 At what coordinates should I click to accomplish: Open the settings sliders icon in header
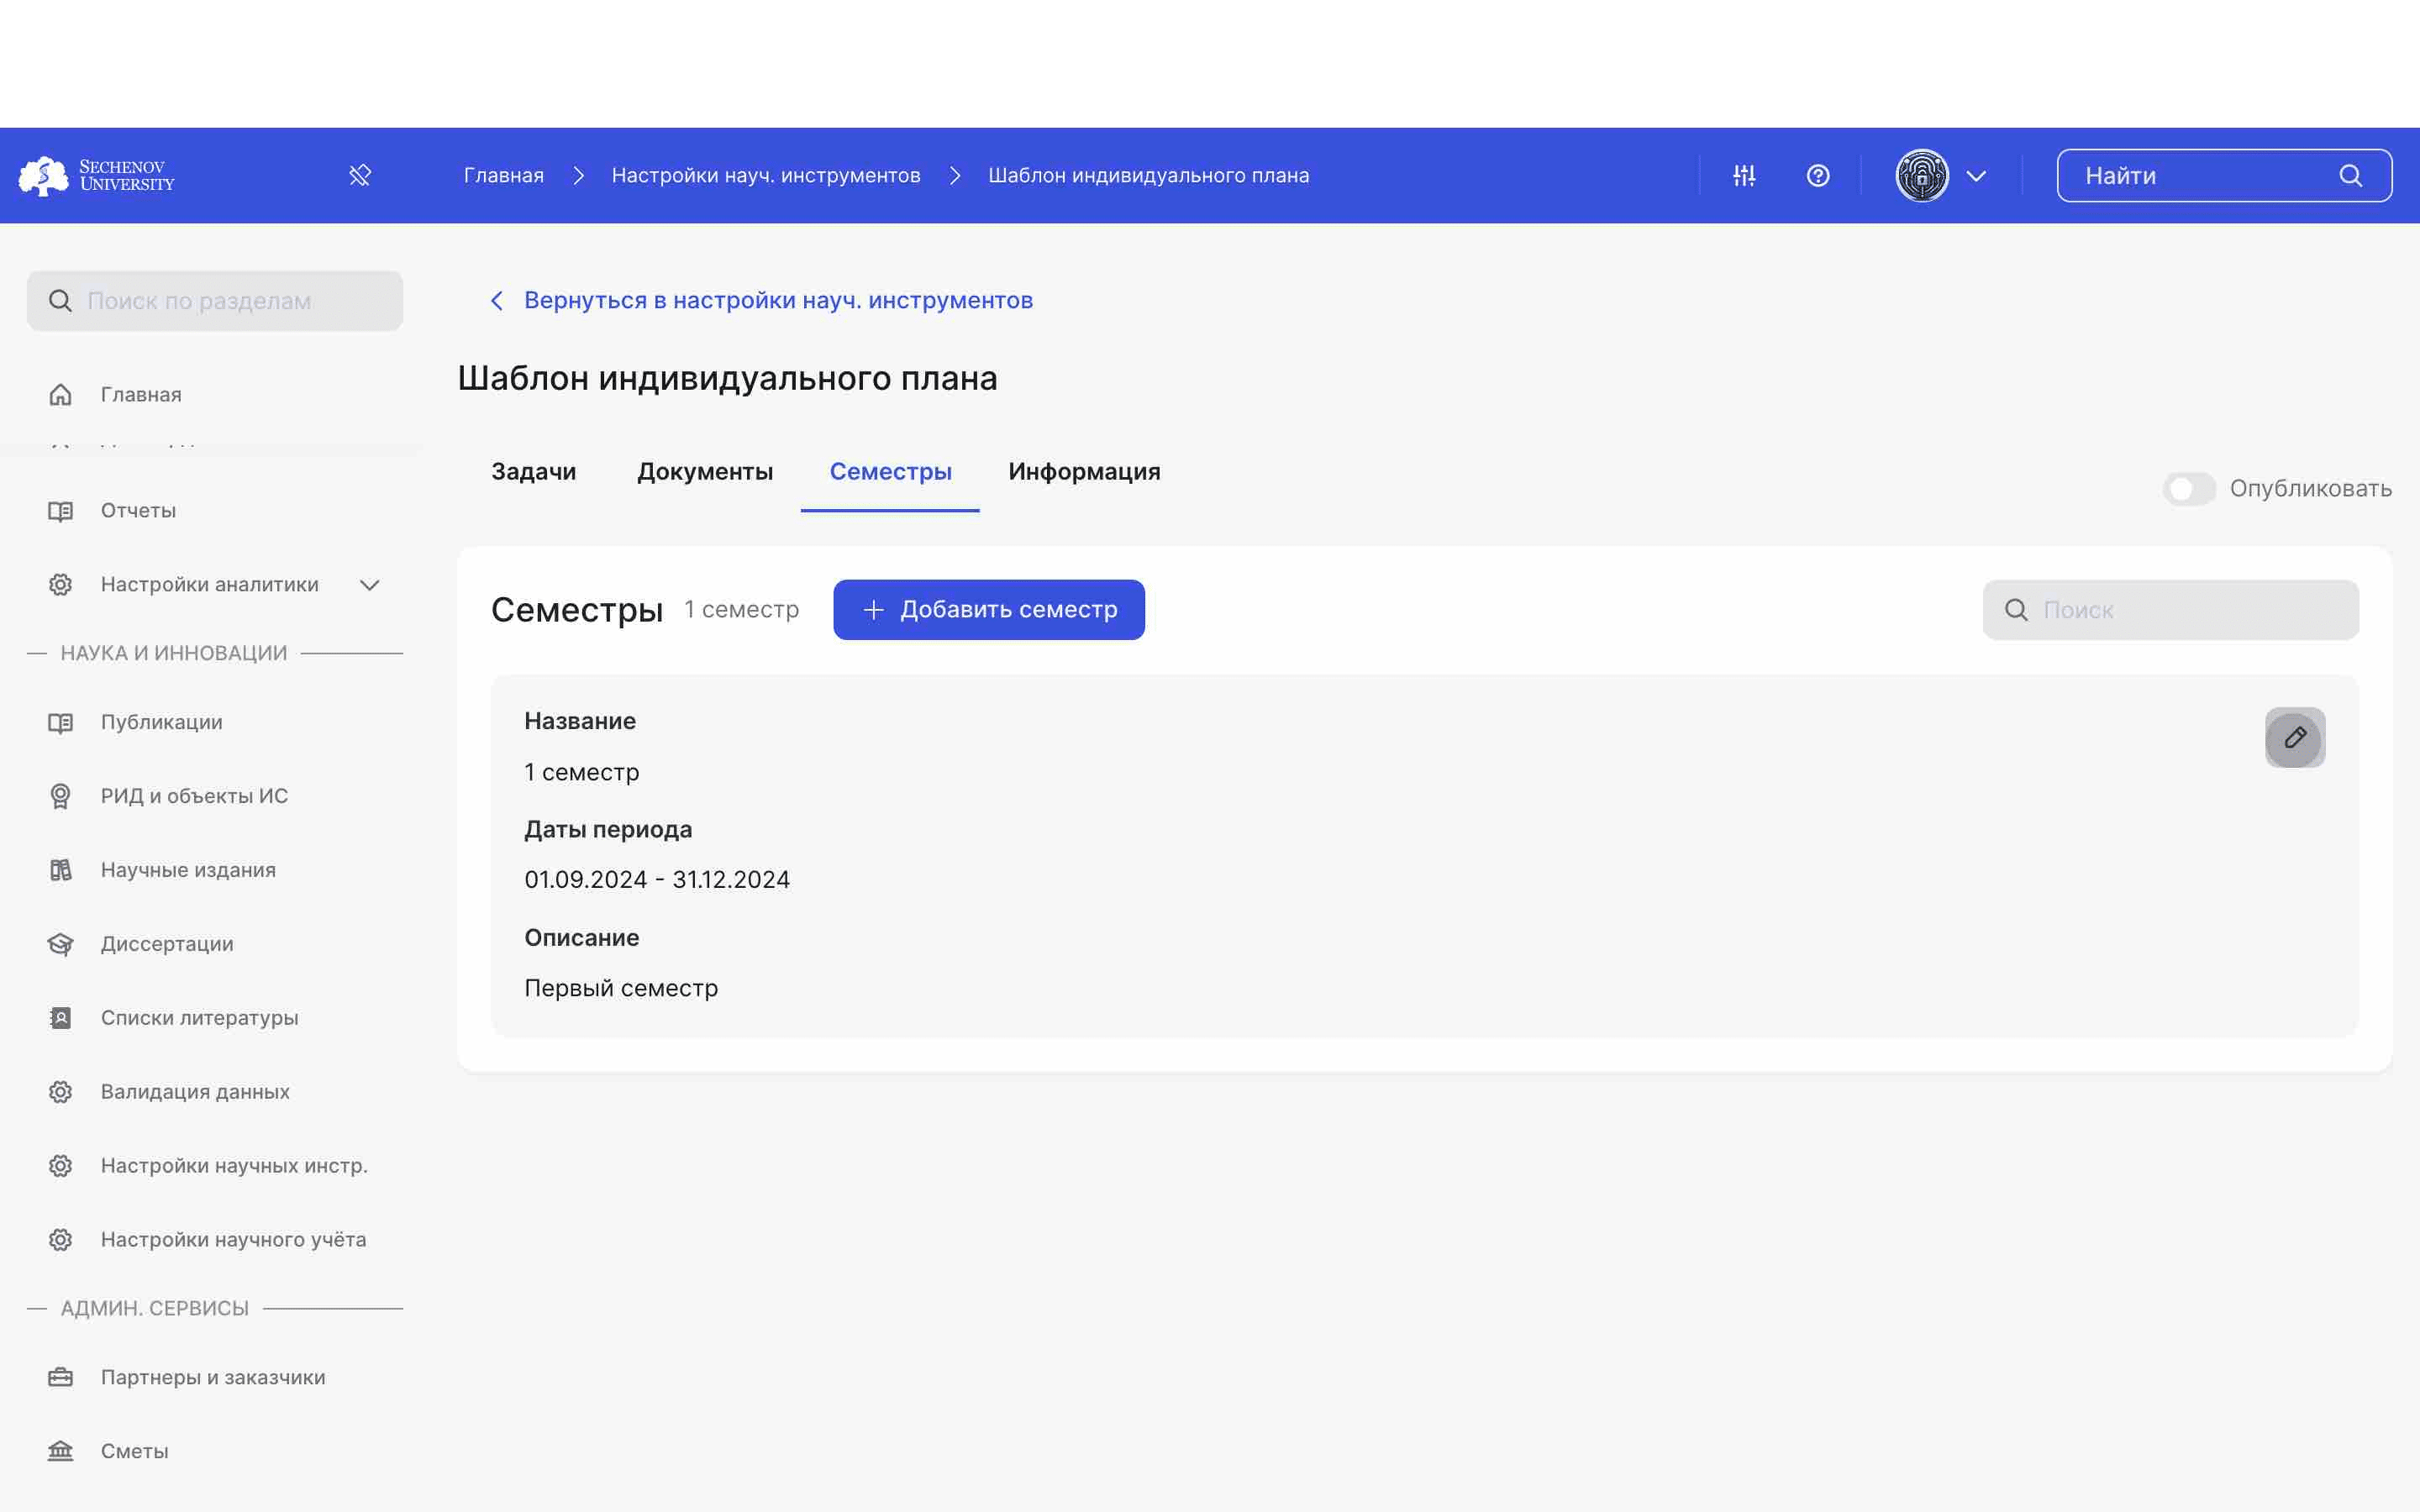1744,175
